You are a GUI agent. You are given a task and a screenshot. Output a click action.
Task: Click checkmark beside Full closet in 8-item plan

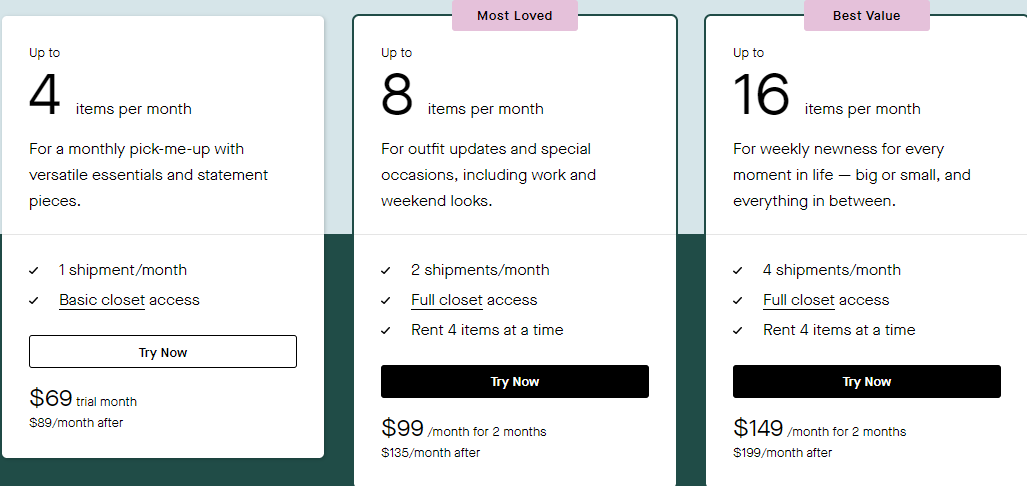click(386, 300)
